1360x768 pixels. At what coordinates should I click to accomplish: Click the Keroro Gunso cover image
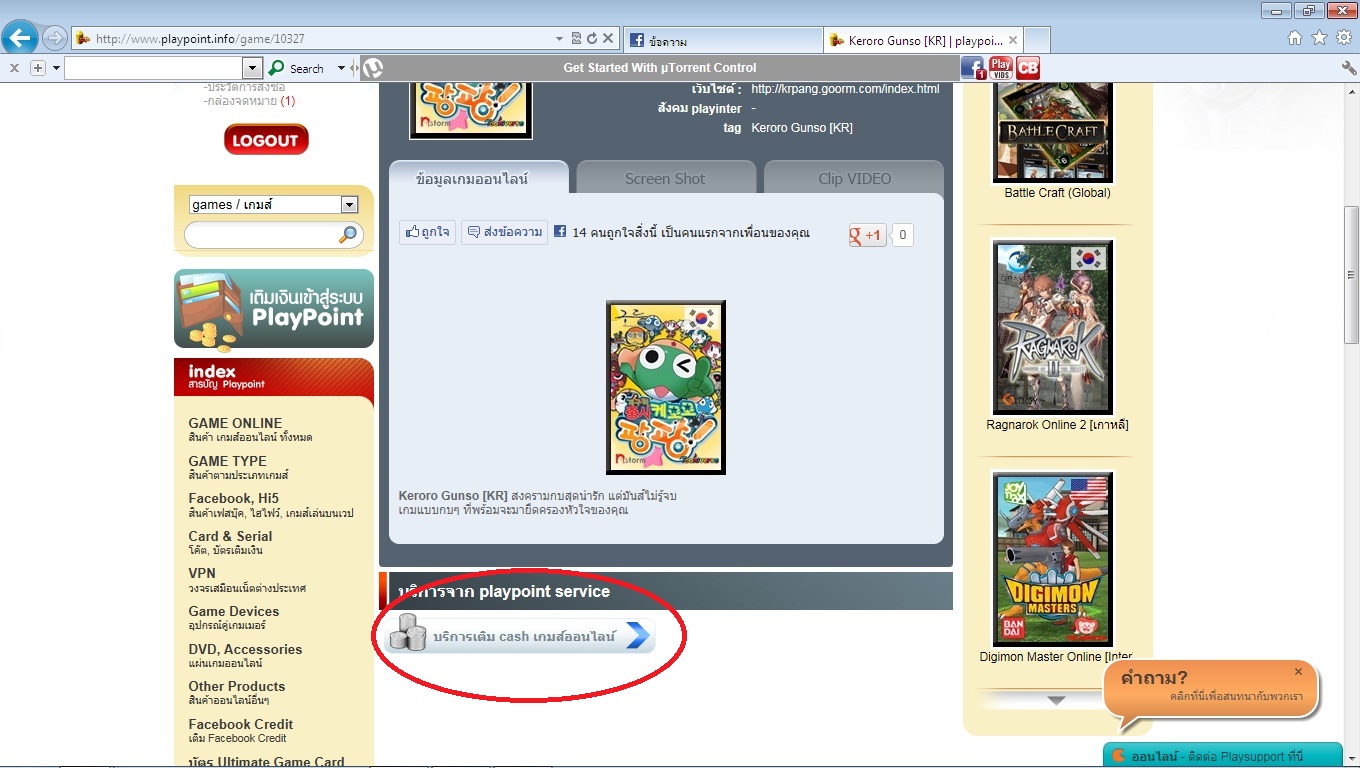[x=666, y=387]
